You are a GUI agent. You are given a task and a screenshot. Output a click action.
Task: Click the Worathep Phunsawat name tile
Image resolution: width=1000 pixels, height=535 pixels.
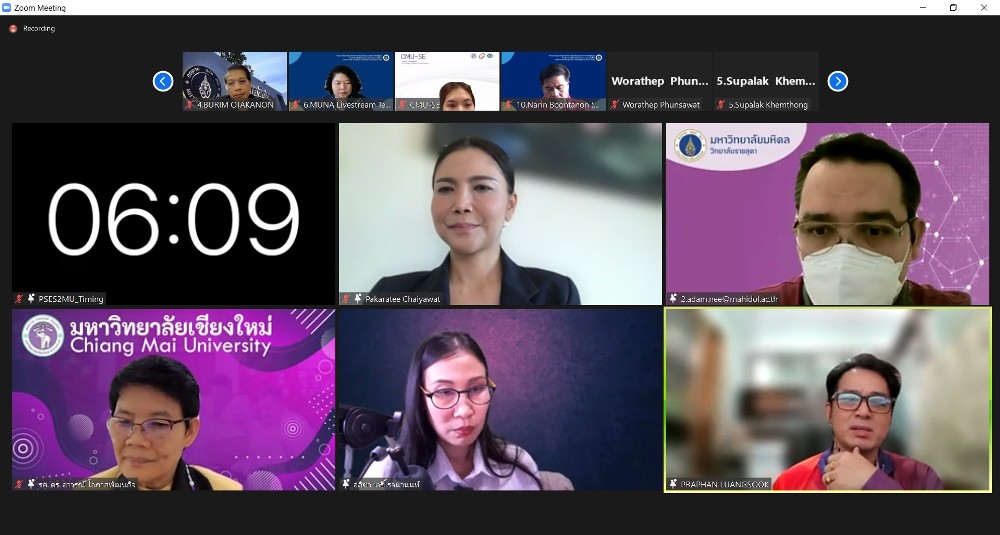click(x=660, y=80)
